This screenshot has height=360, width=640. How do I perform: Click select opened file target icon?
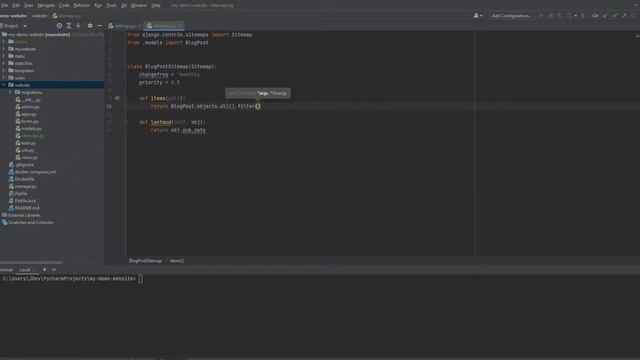(59, 26)
